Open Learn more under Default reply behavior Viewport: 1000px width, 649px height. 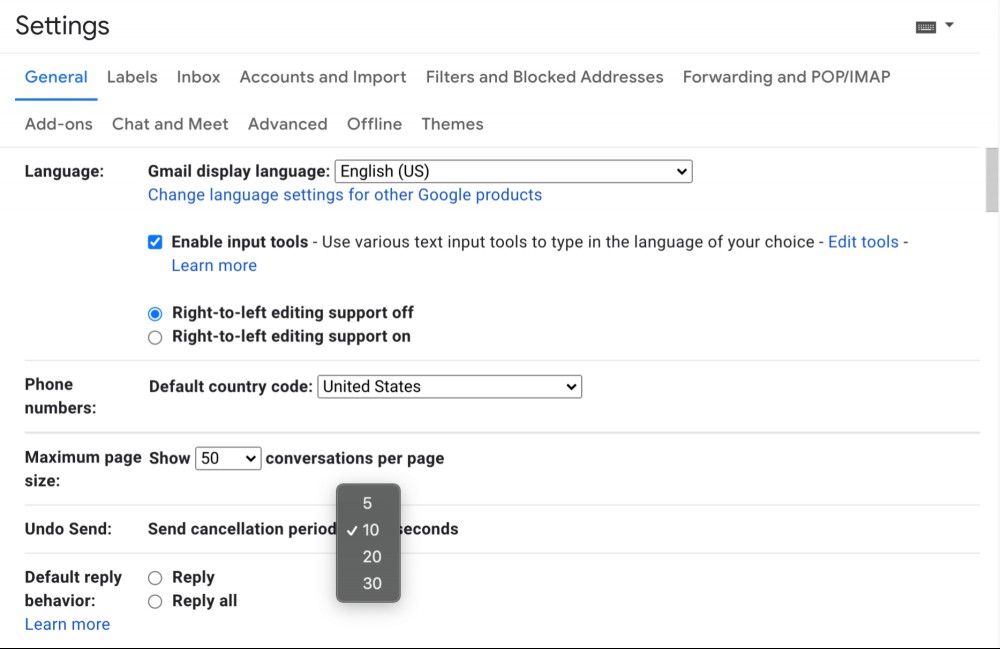(68, 625)
